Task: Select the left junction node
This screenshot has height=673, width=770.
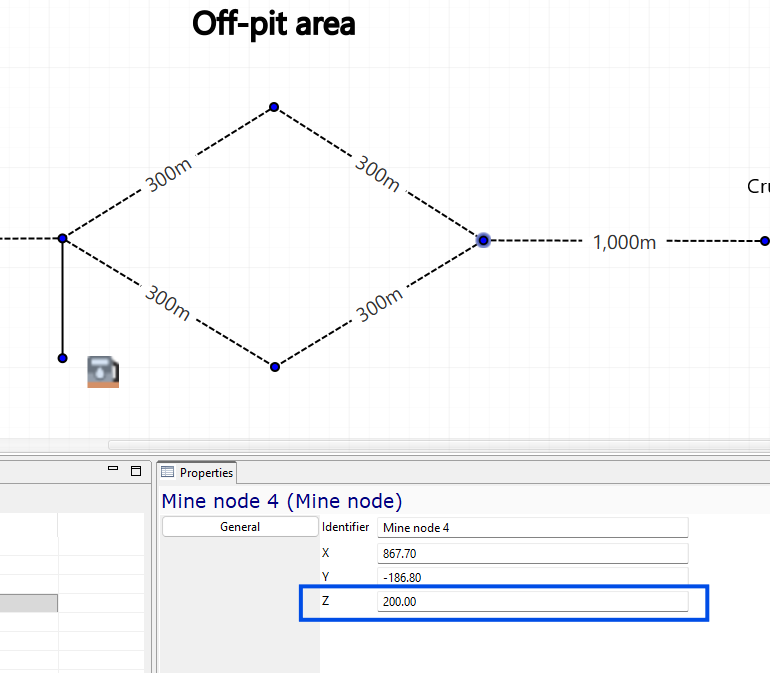Action: click(x=62, y=238)
